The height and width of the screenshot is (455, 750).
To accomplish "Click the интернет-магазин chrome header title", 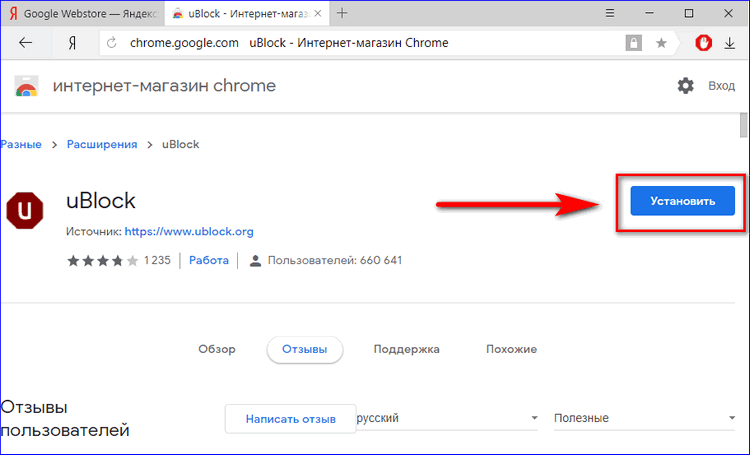I will tap(164, 86).
